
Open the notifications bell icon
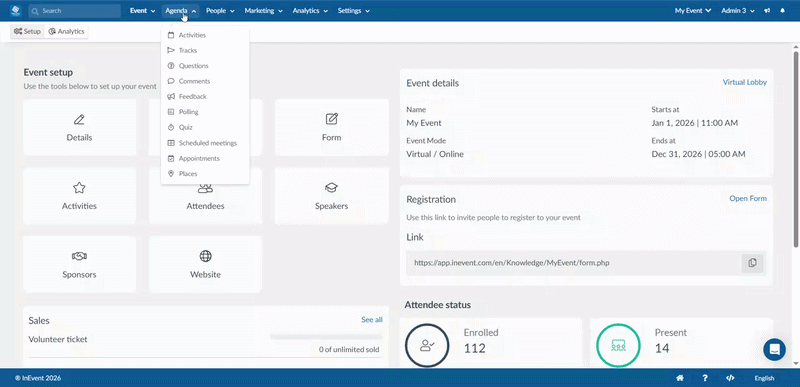pyautogui.click(x=783, y=11)
